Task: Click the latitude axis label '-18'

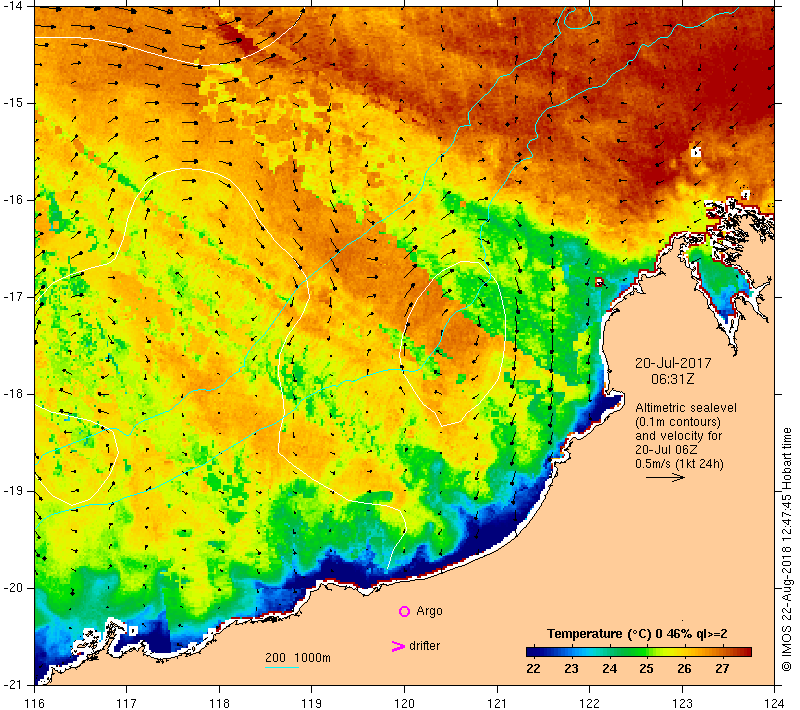Action: [13, 394]
